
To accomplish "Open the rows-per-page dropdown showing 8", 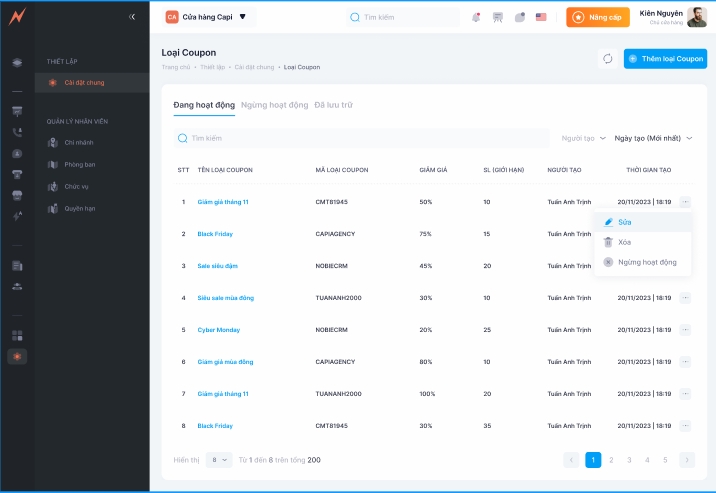I will 219,460.
